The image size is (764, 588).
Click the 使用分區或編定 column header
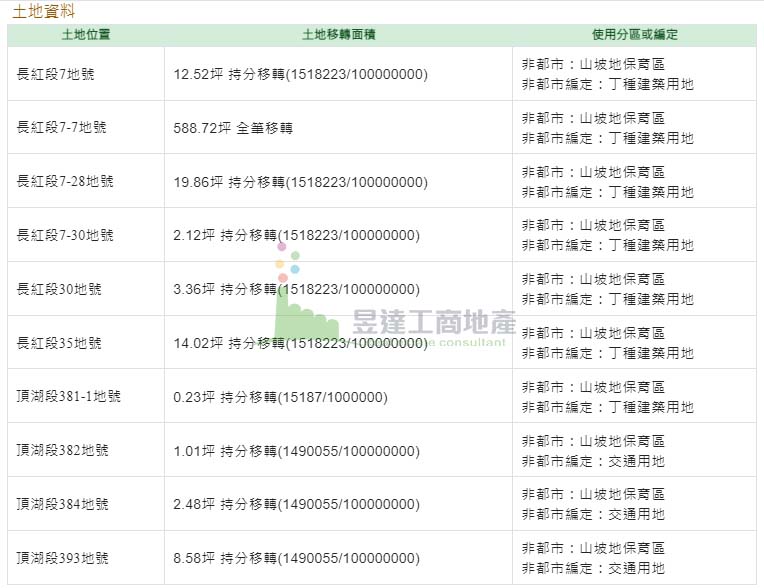[x=634, y=35]
